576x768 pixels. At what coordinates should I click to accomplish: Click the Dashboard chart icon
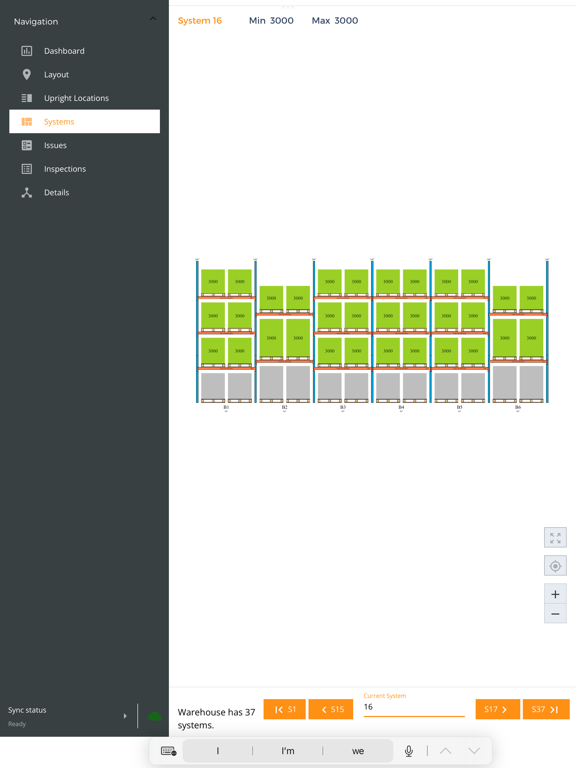tap(27, 51)
